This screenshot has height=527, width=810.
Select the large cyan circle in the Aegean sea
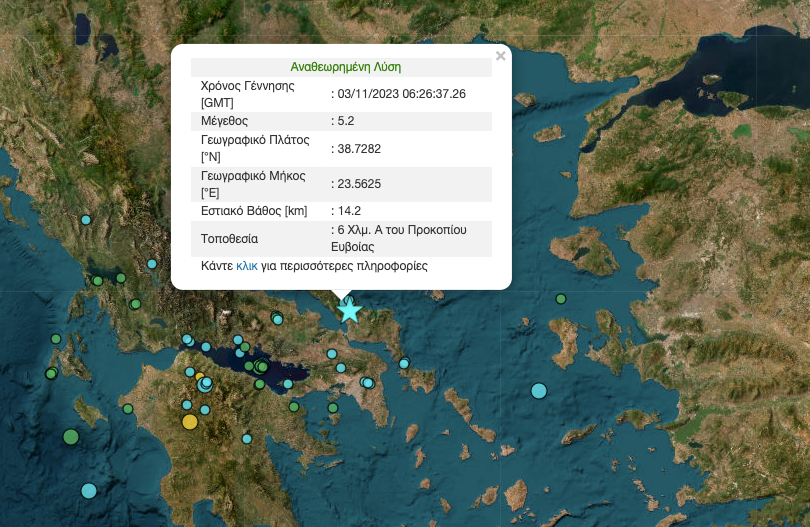point(539,391)
